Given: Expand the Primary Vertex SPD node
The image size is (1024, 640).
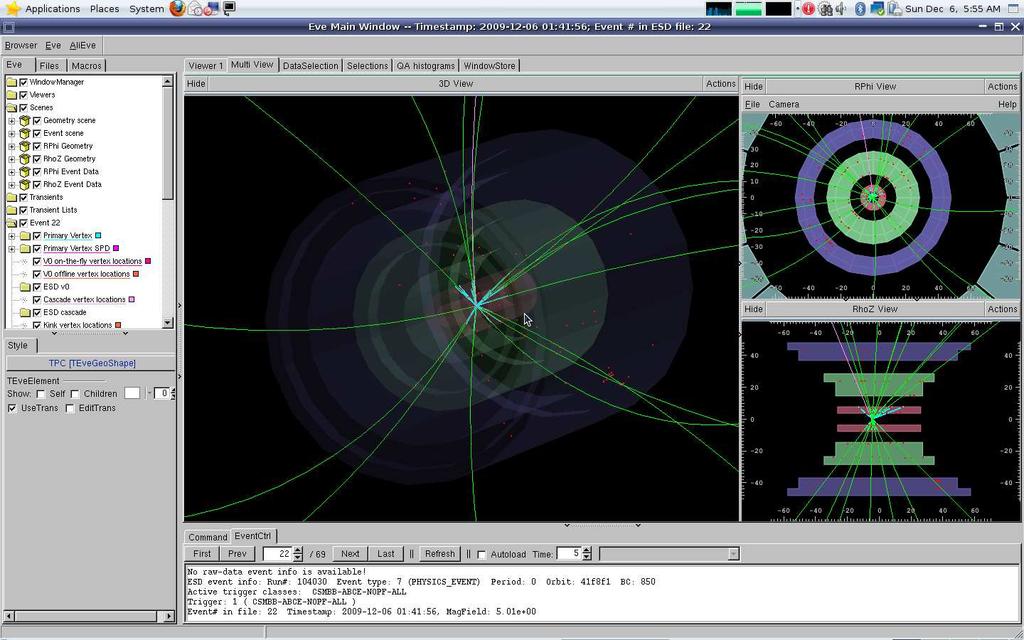Looking at the screenshot, I should click(x=11, y=249).
